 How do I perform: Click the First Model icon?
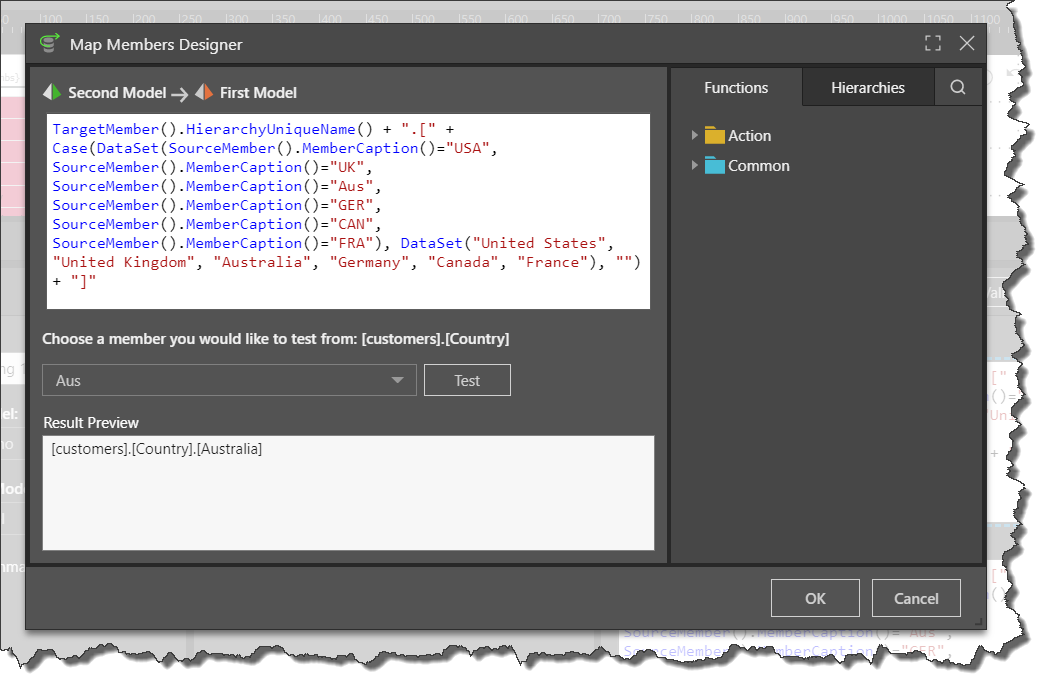(204, 93)
